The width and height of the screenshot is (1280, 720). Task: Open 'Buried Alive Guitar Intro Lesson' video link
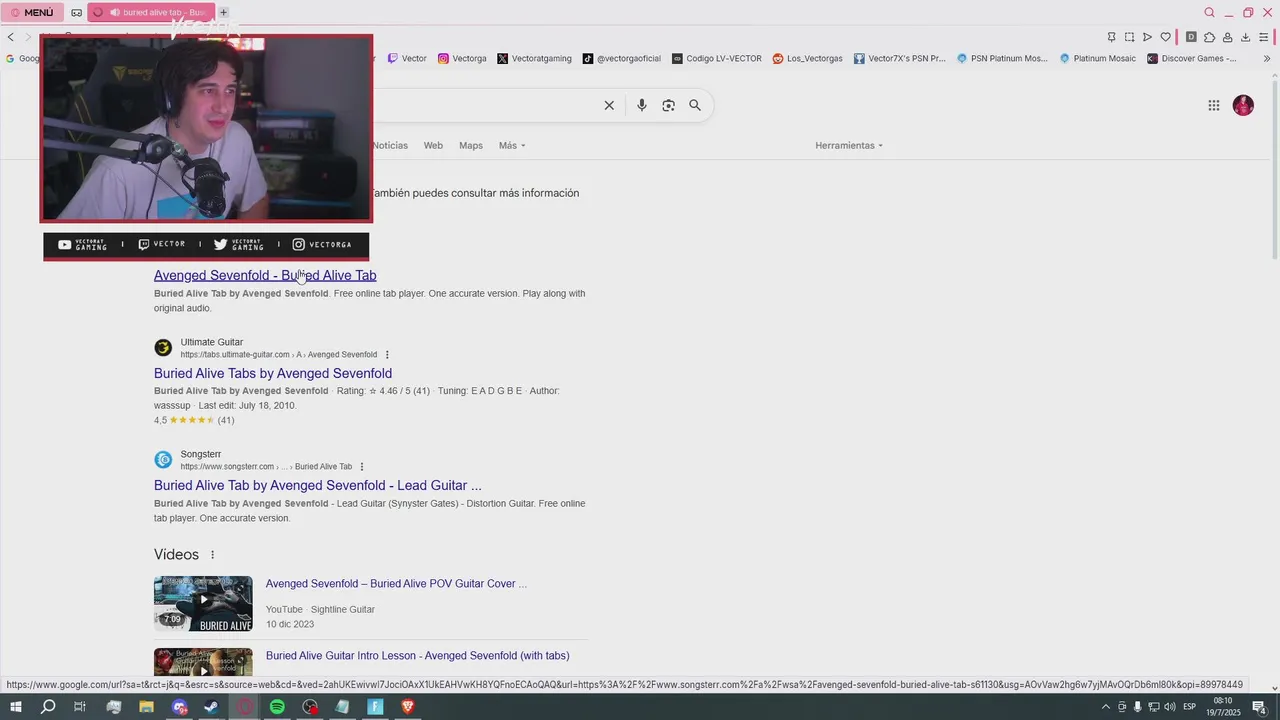[x=418, y=656]
